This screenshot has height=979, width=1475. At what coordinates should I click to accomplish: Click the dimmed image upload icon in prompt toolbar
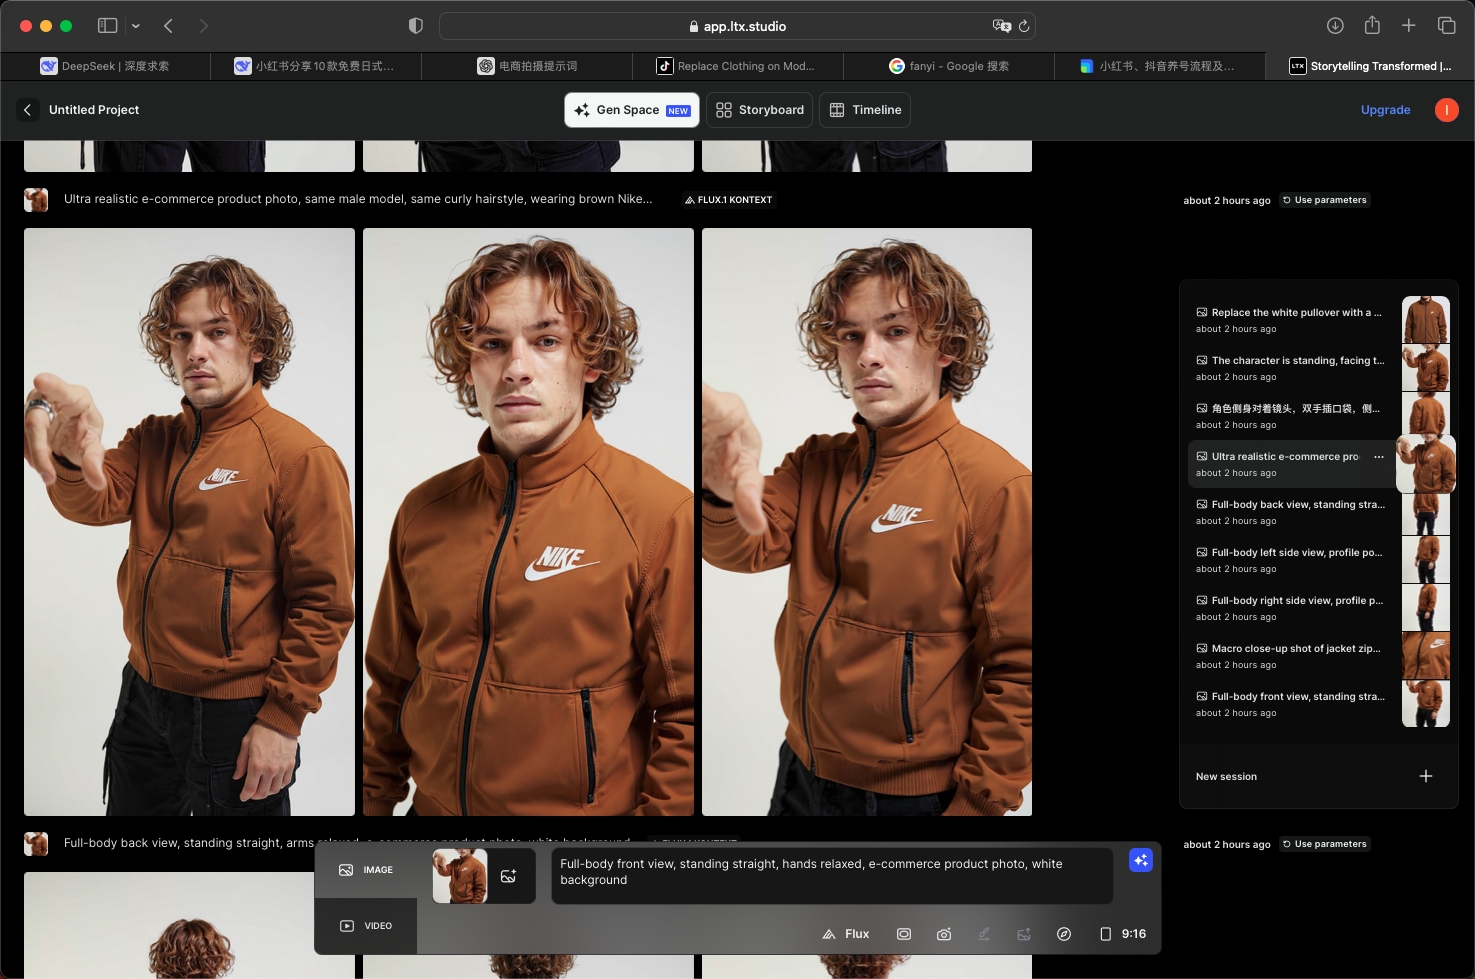[1024, 934]
